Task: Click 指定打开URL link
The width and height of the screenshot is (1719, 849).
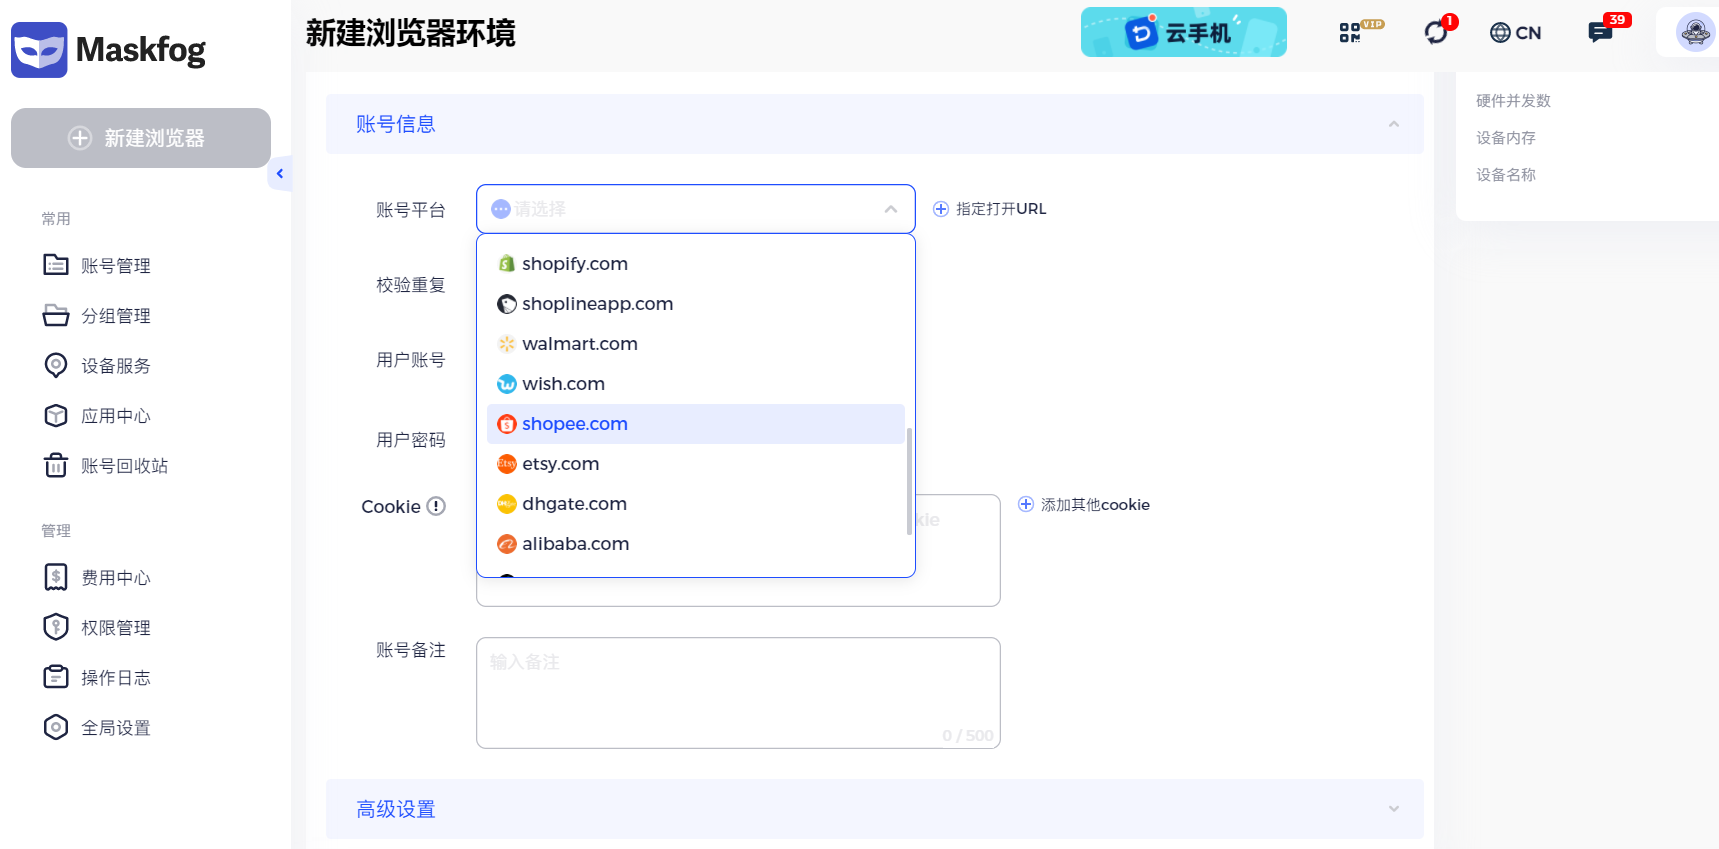Action: 990,209
